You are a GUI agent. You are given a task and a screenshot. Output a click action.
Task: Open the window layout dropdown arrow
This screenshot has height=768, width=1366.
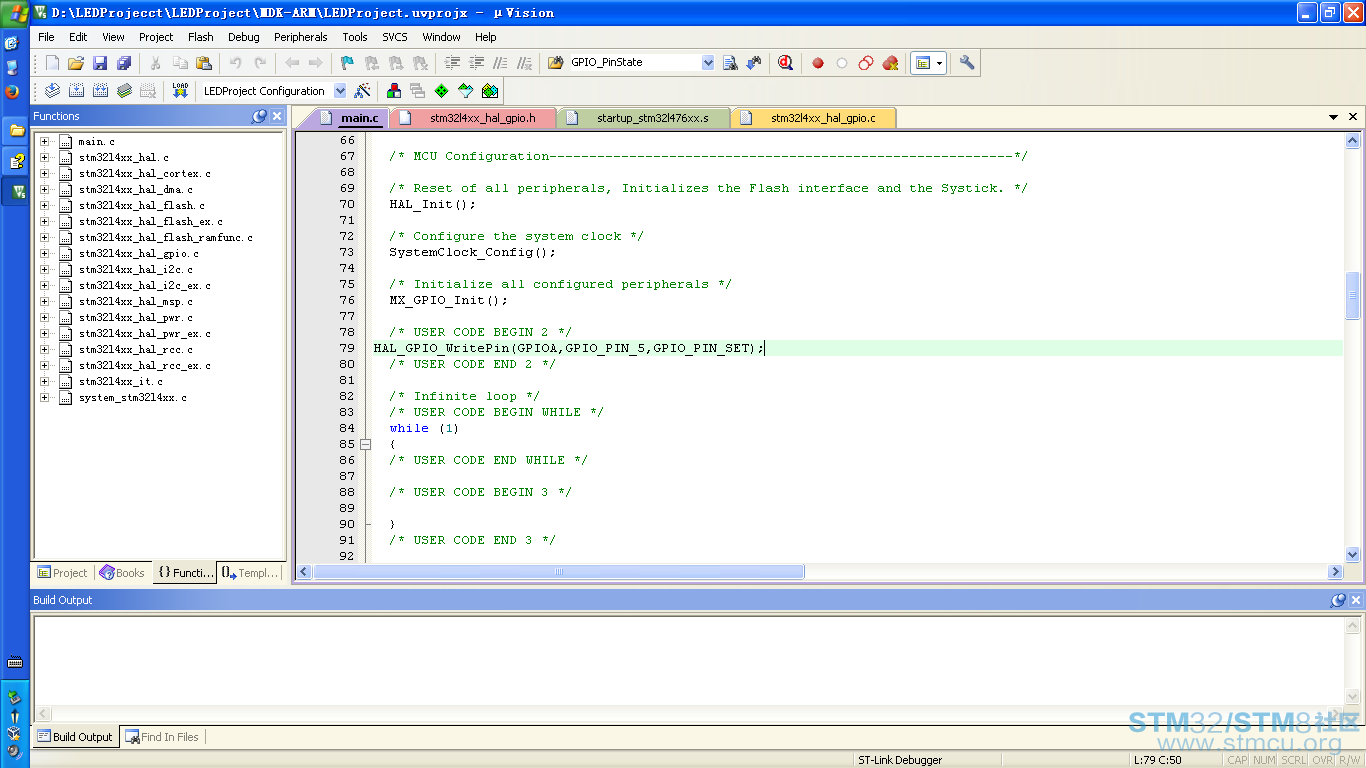click(939, 63)
